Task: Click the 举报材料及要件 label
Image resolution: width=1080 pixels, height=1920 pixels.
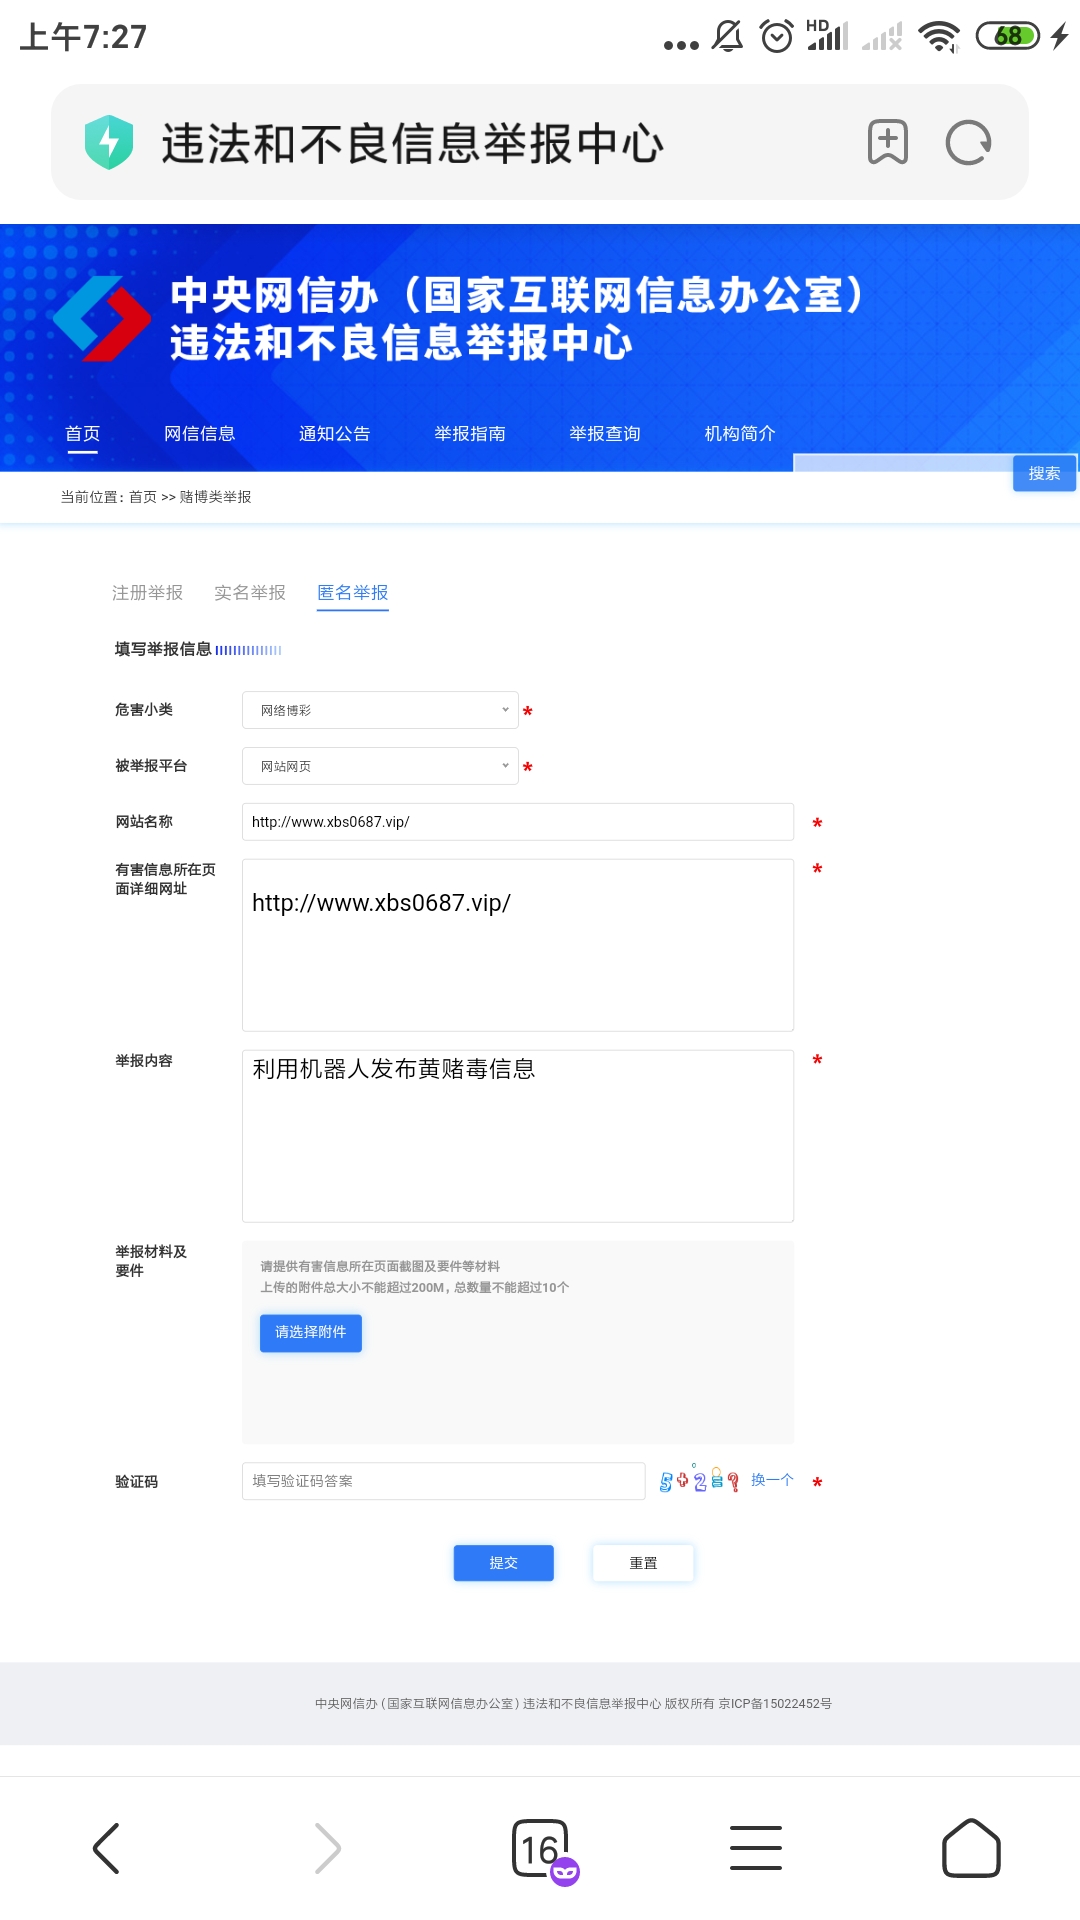Action: (151, 1261)
